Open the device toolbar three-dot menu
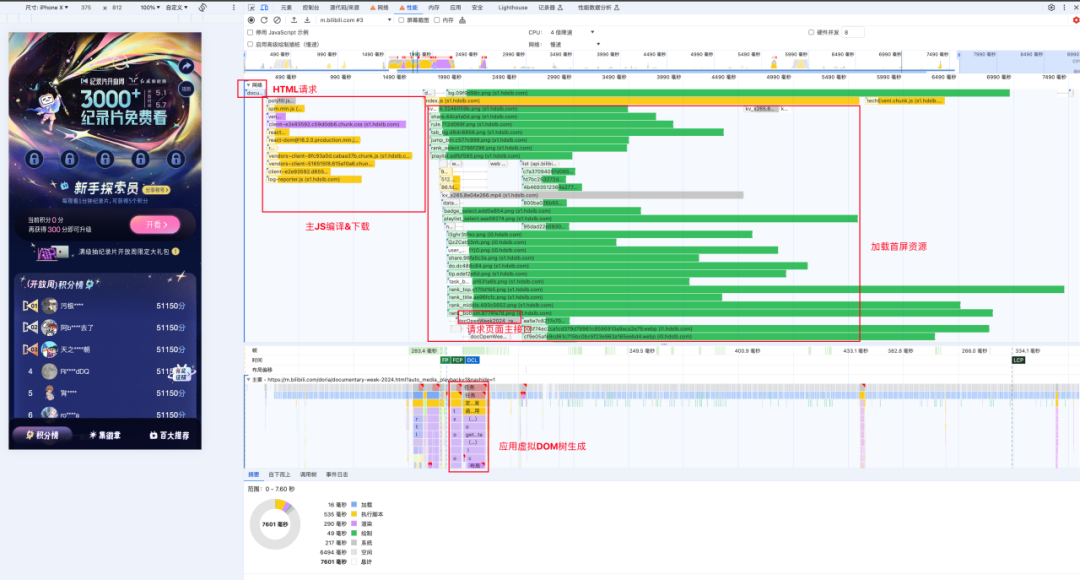 (234, 8)
